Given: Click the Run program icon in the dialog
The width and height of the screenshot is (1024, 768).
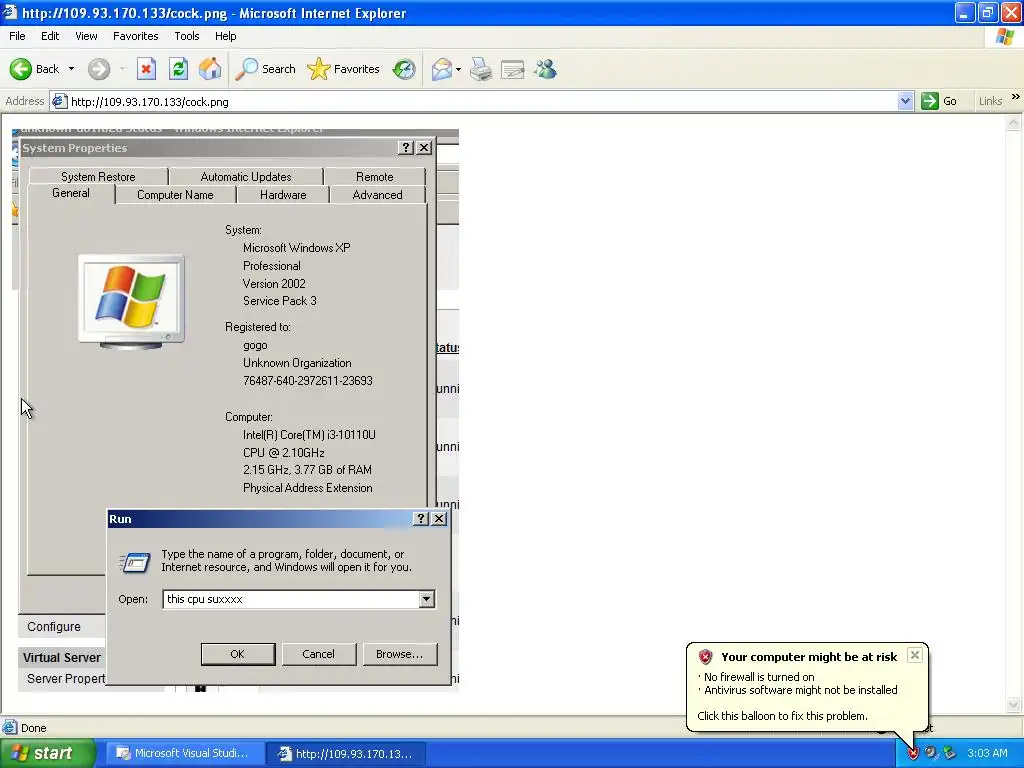Looking at the screenshot, I should (x=135, y=562).
